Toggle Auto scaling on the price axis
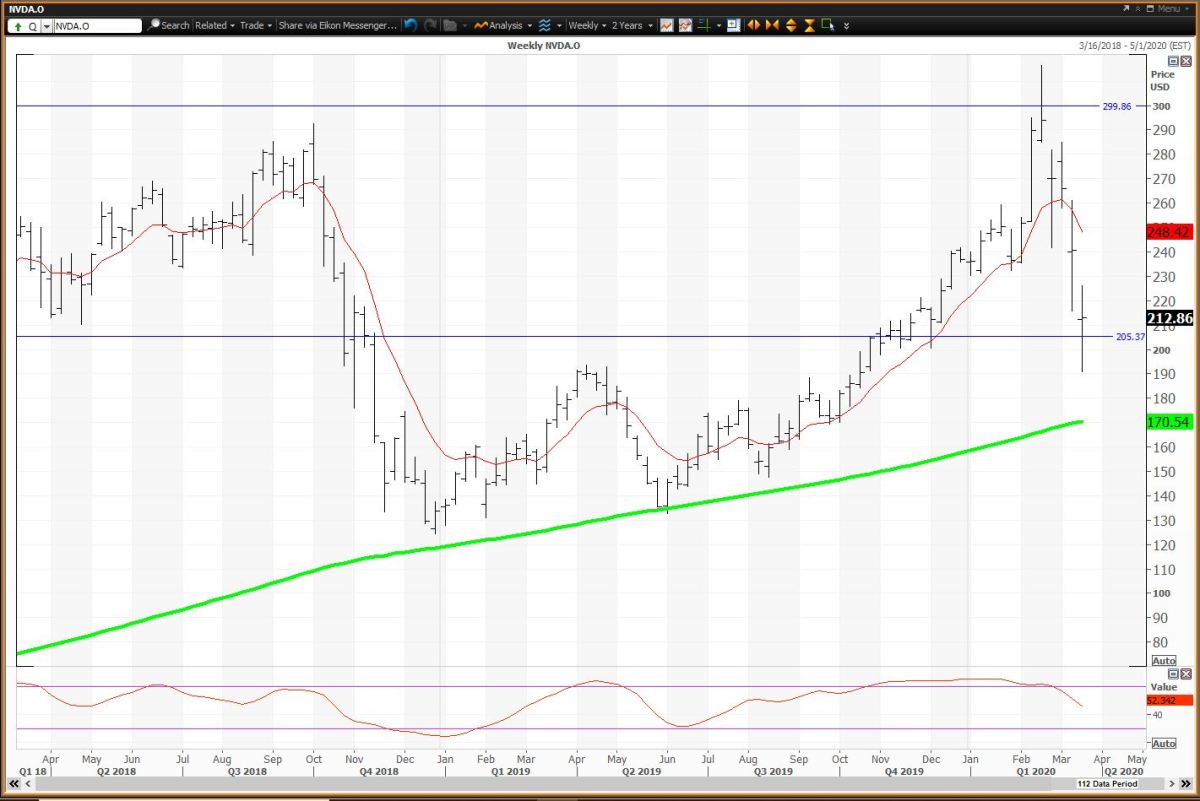1200x801 pixels. 1163,661
